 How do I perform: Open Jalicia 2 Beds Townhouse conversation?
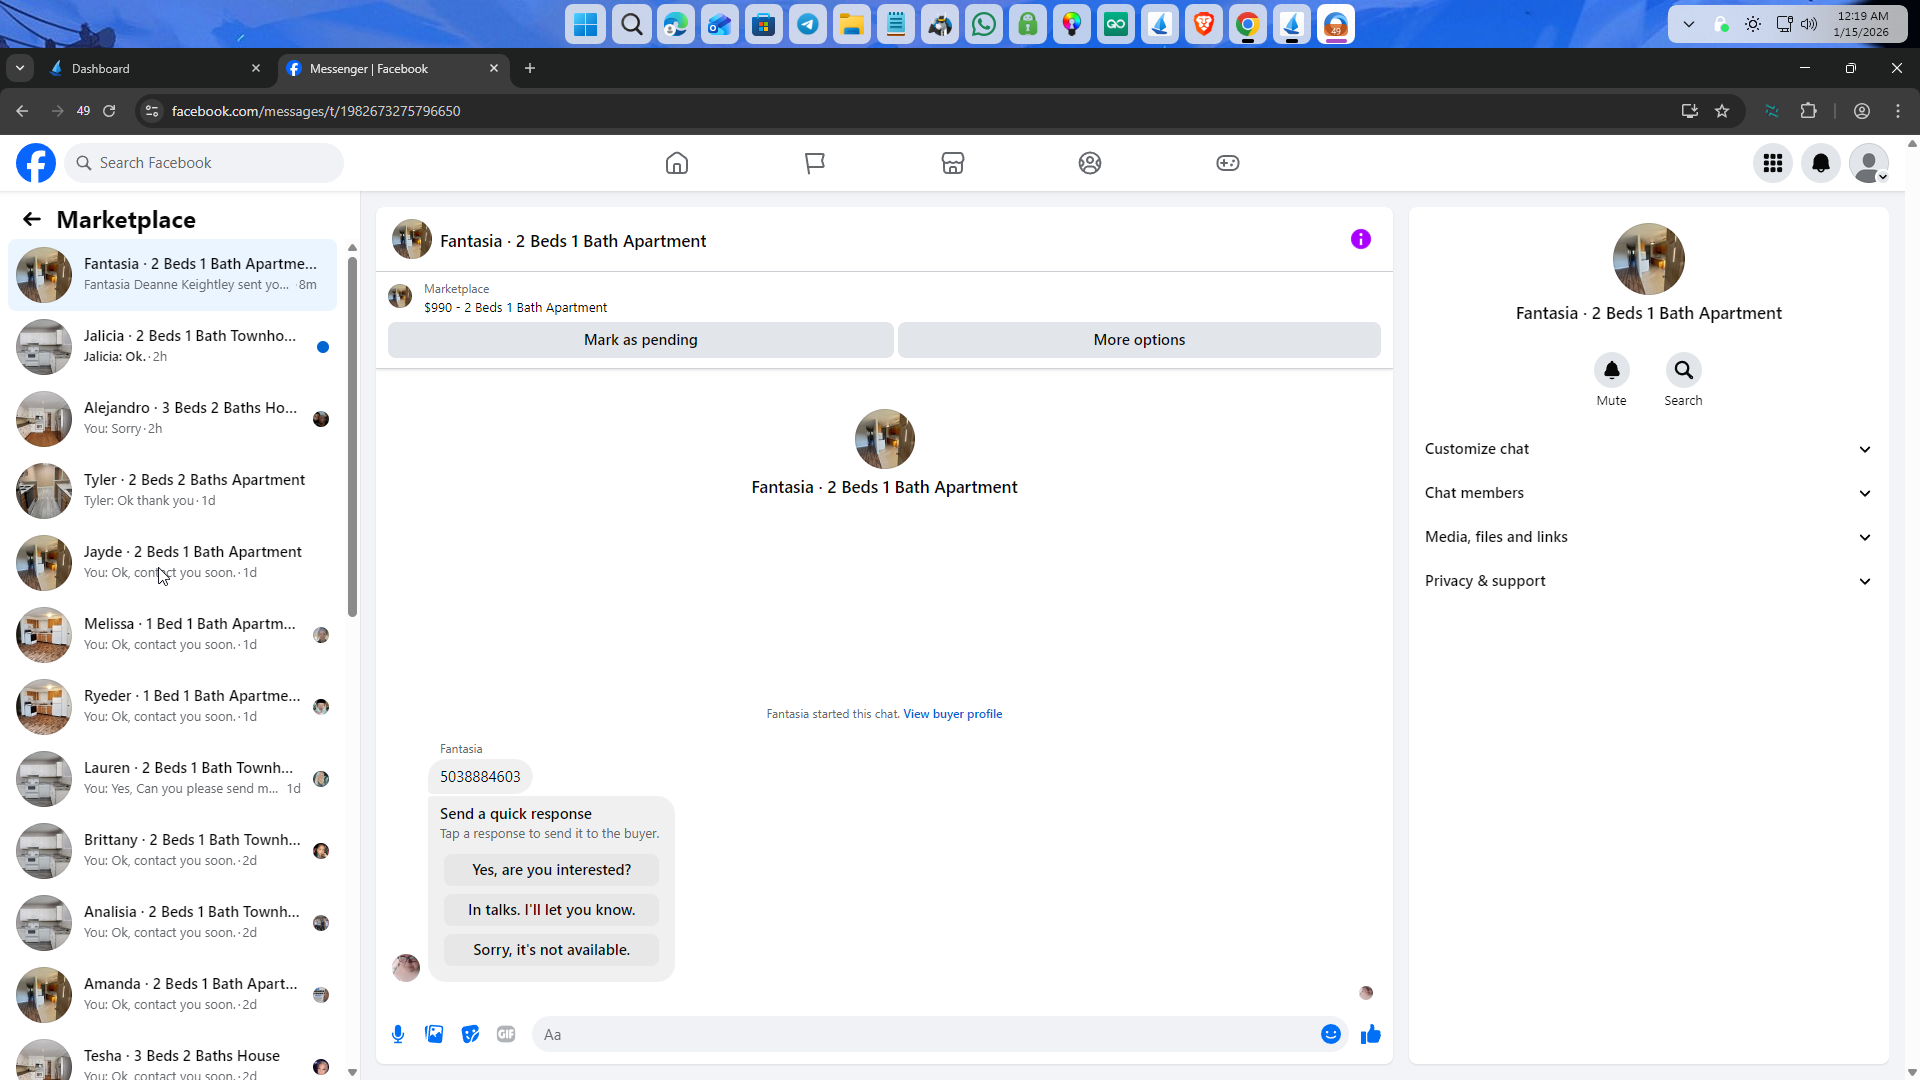(x=190, y=346)
